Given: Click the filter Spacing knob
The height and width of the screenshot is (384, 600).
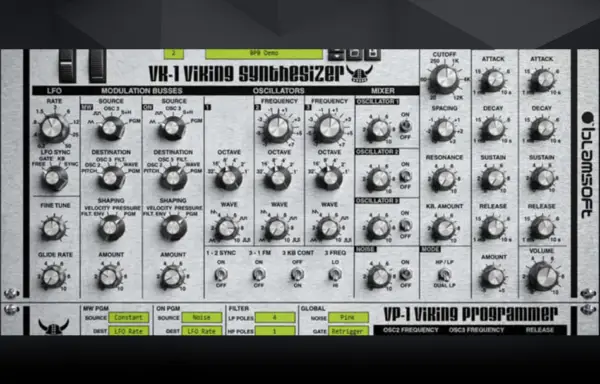Looking at the screenshot, I should click(x=445, y=129).
